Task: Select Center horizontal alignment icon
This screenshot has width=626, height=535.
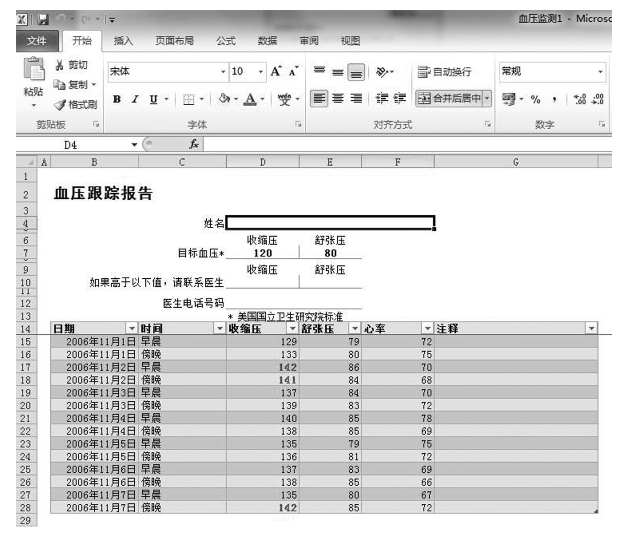Action: tap(338, 98)
